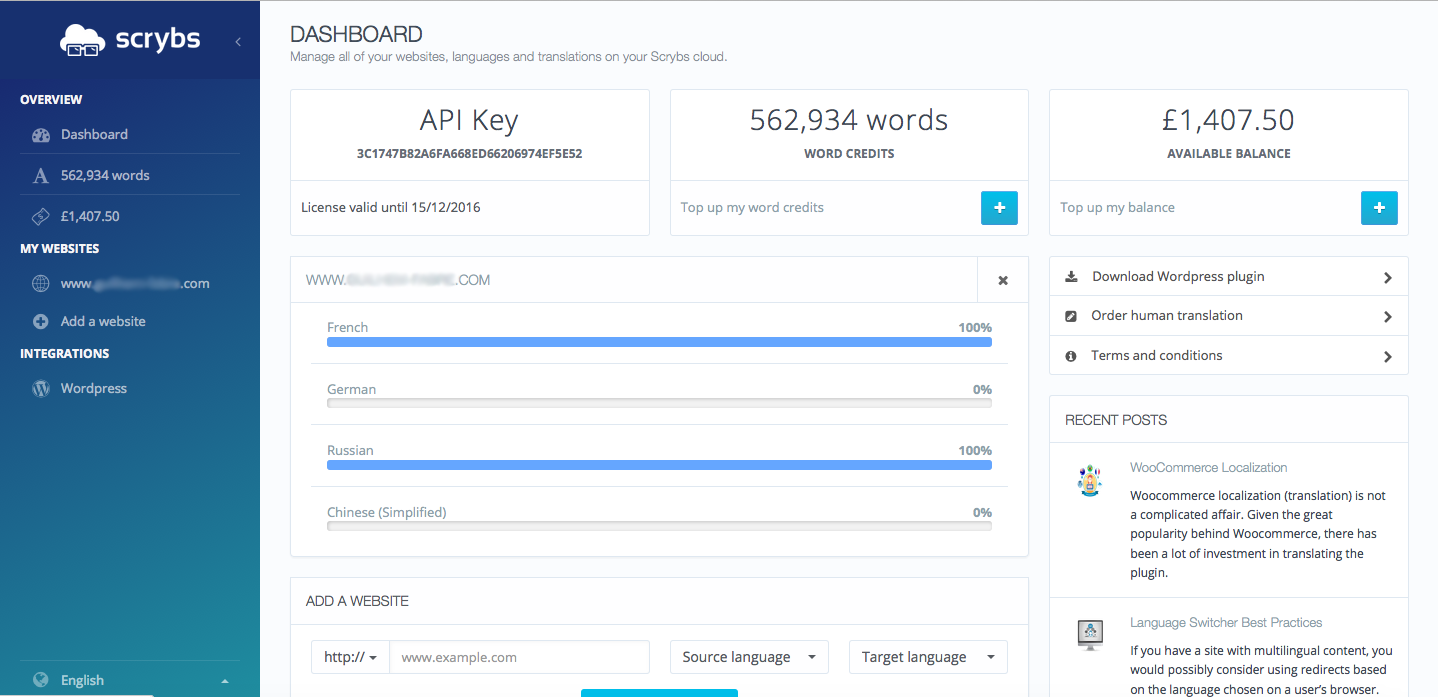The height and width of the screenshot is (697, 1438).
Task: Click the plus icon next to Add a website
Action: coord(41,322)
